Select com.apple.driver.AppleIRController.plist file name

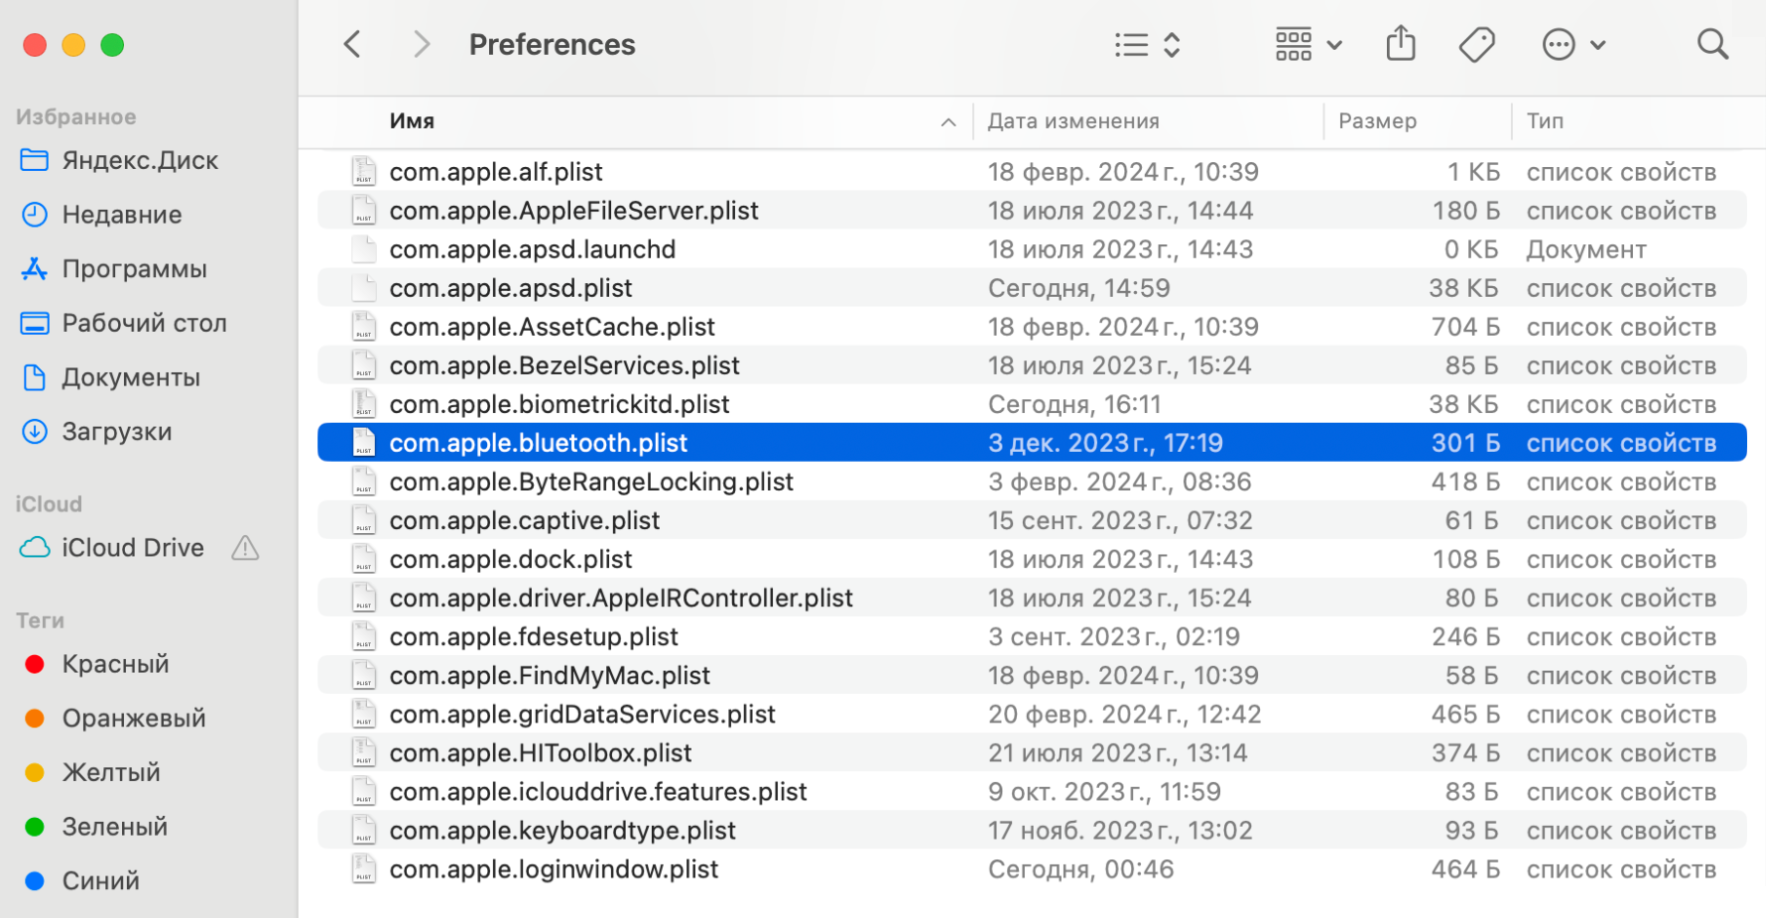[621, 598]
